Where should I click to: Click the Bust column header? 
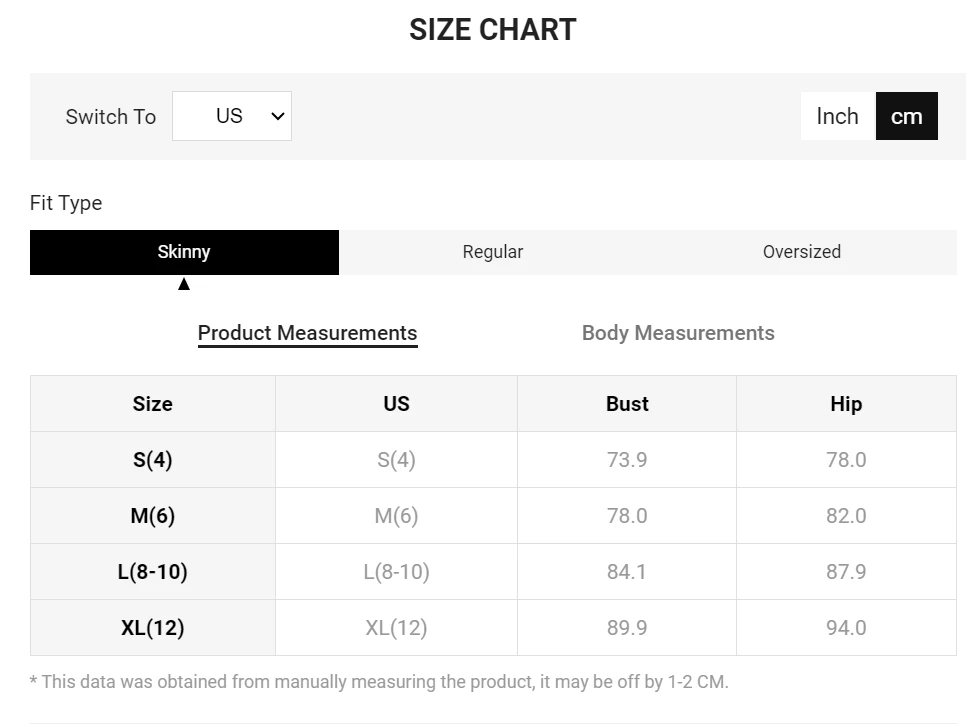click(627, 404)
